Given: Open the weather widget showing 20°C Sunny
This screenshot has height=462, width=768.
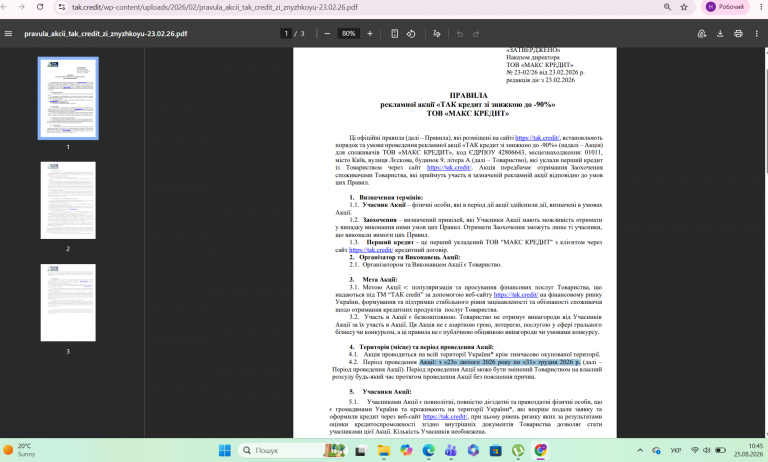Looking at the screenshot, I should pyautogui.click(x=18, y=450).
